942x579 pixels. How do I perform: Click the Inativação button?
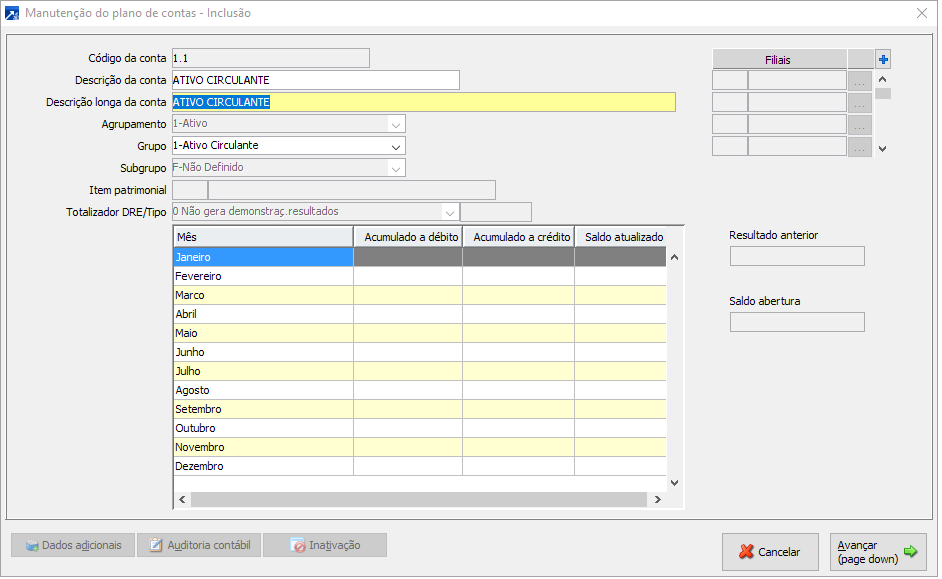[325, 545]
